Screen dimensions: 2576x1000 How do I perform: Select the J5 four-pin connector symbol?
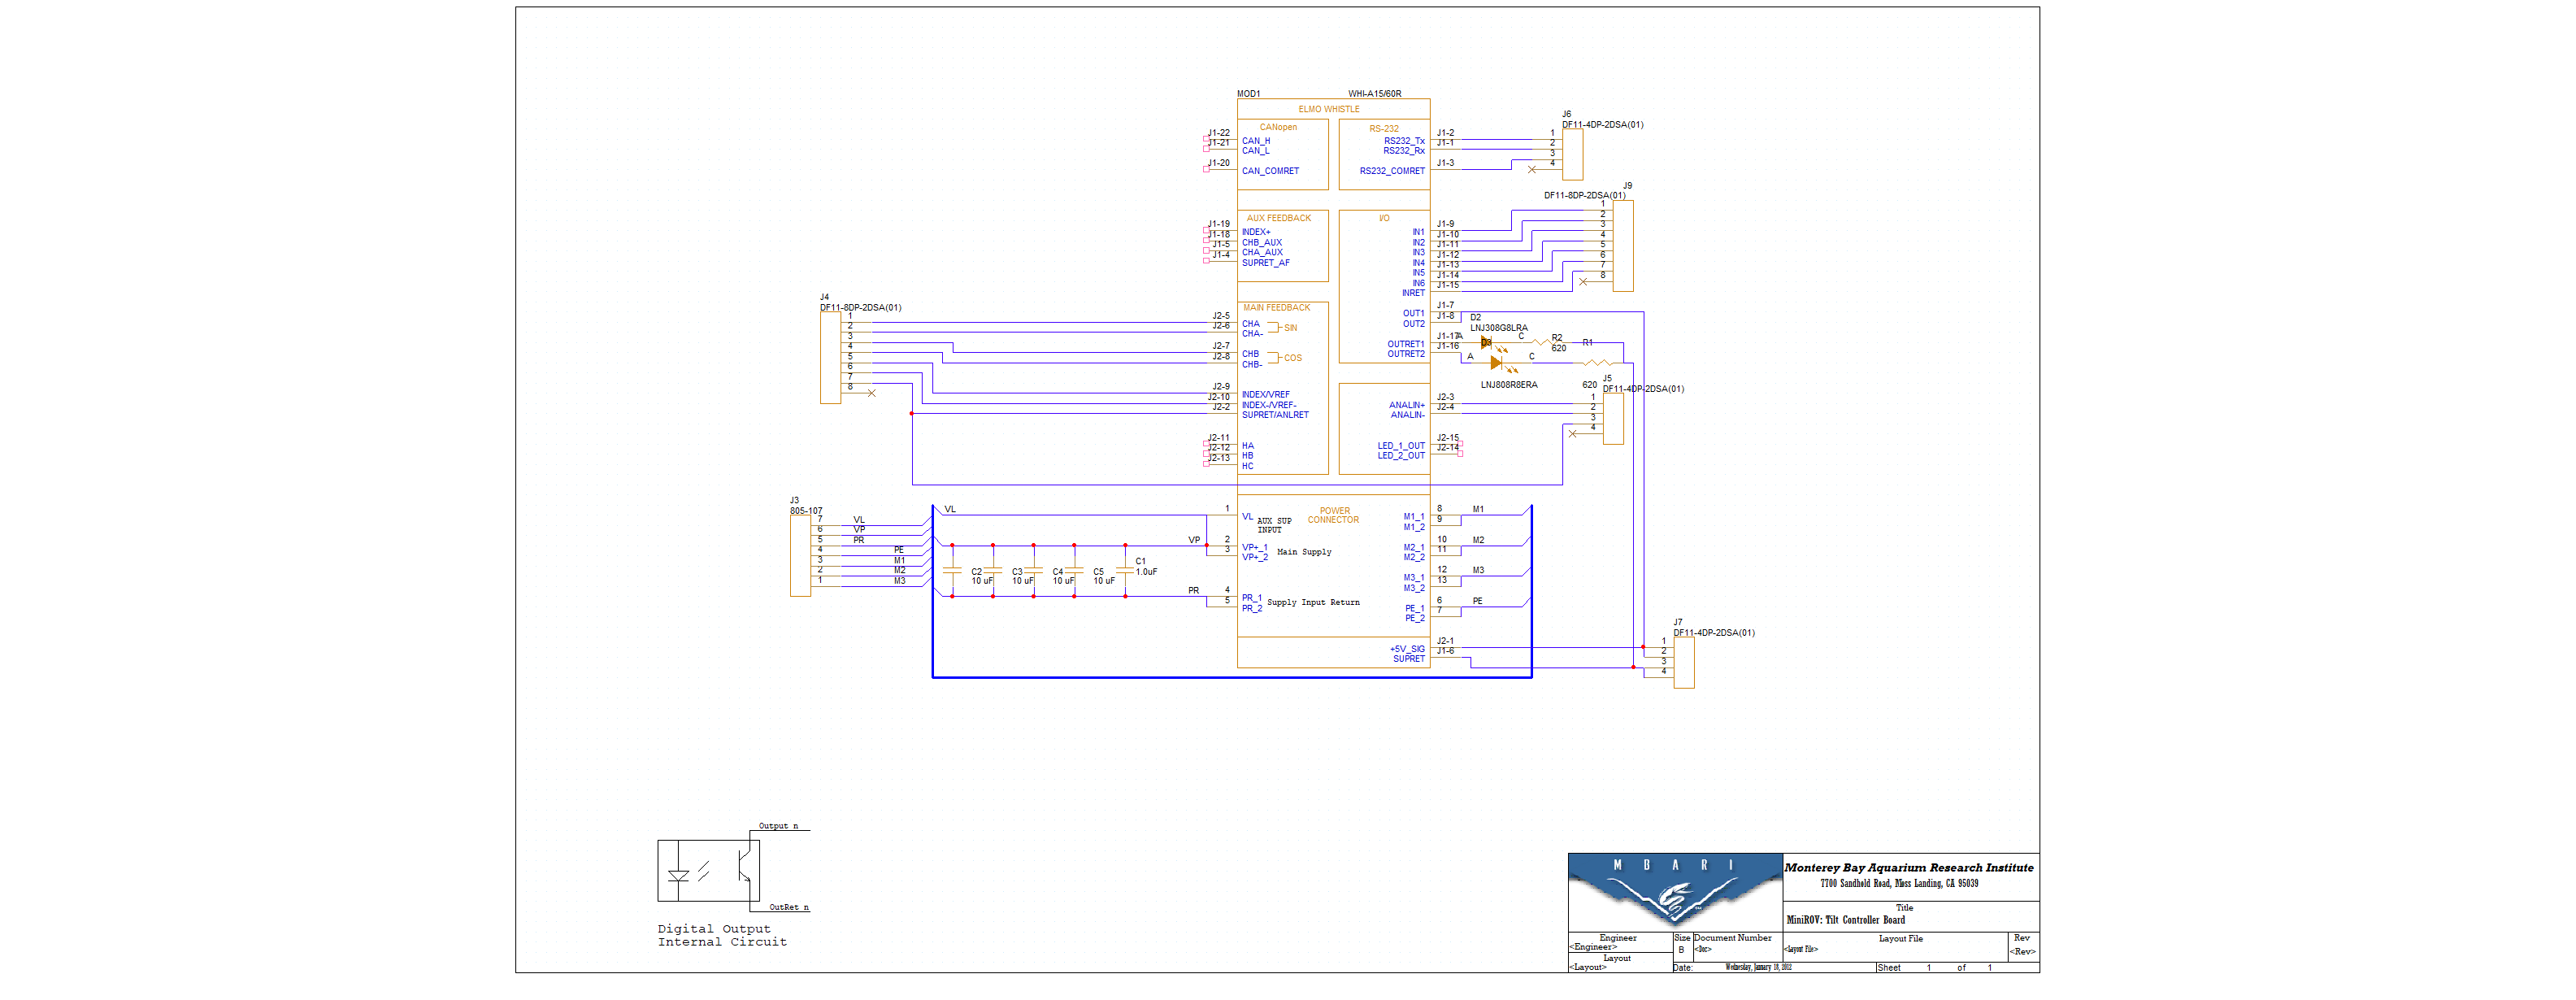point(1613,419)
